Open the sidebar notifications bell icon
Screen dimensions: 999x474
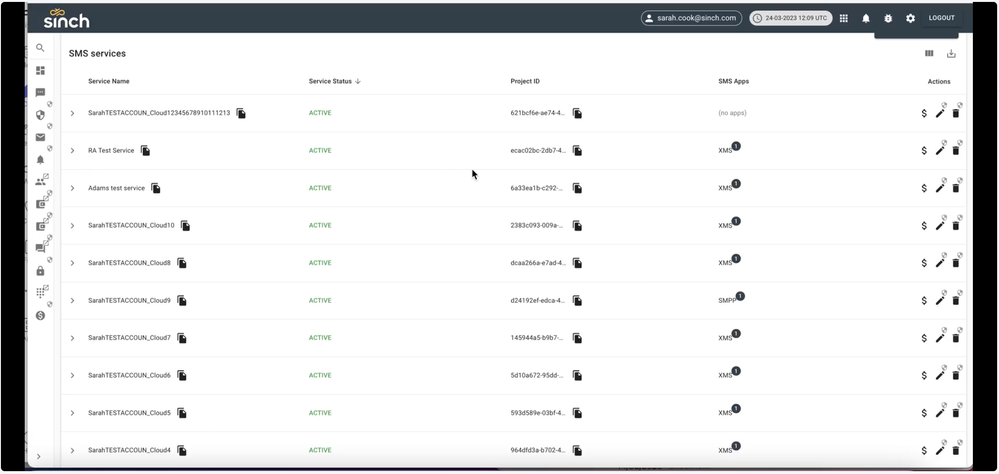click(x=40, y=159)
